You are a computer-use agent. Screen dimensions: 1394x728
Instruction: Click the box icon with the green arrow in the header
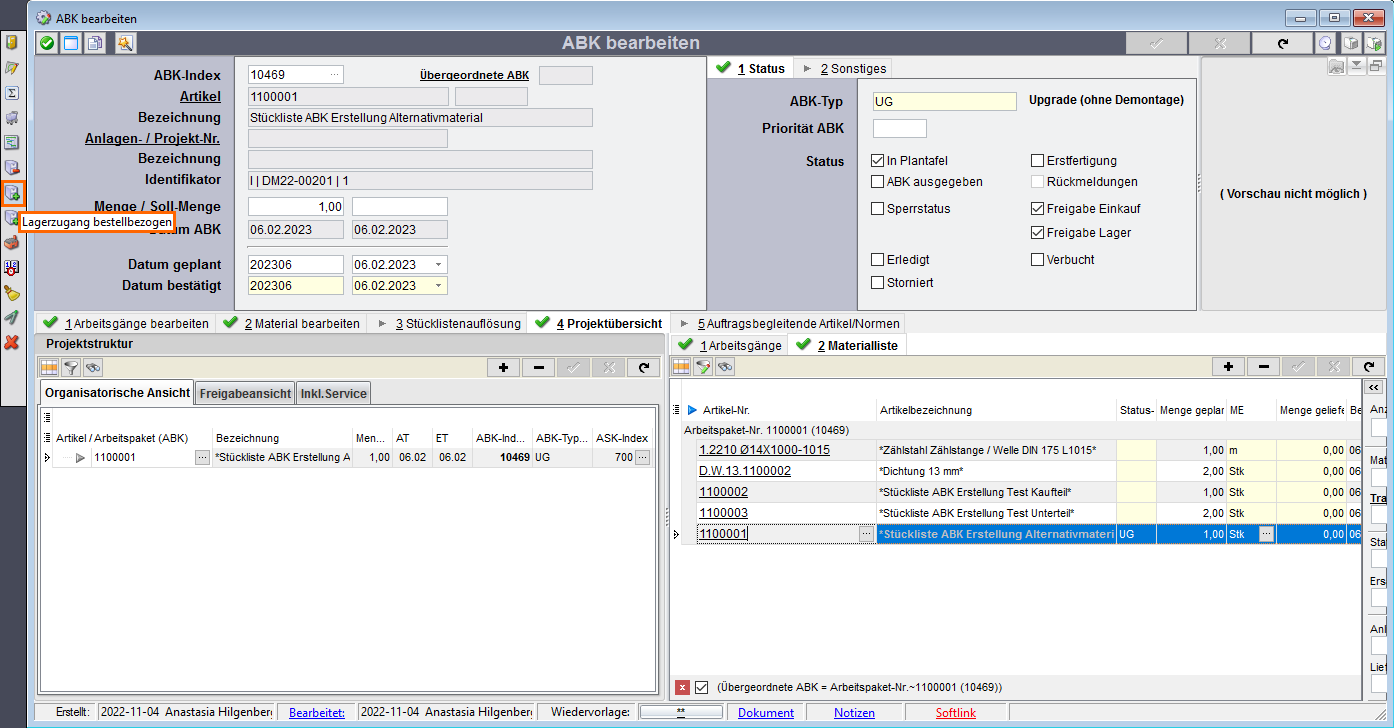(1373, 43)
